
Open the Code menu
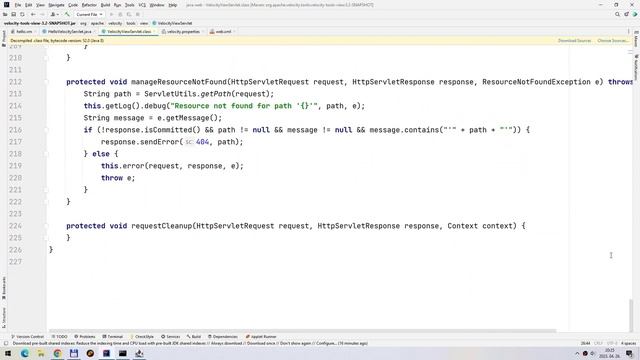coord(73,5)
